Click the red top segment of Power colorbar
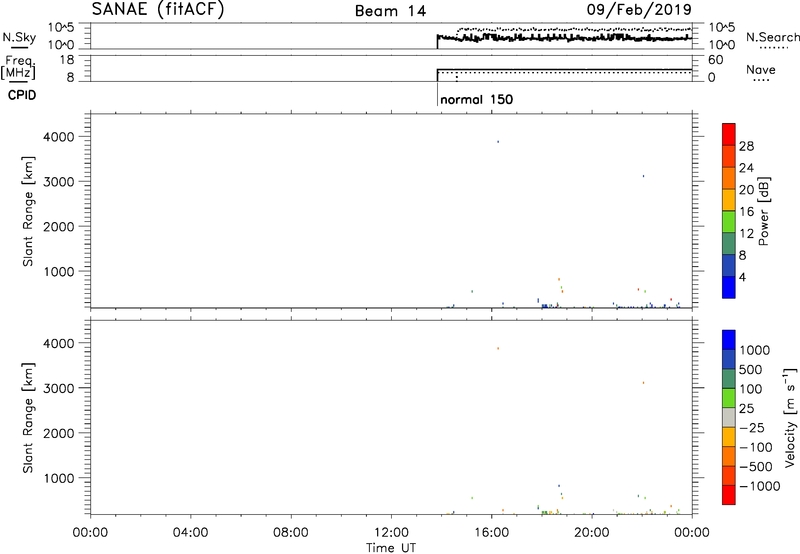Image resolution: width=800 pixels, height=554 pixels. 729,134
